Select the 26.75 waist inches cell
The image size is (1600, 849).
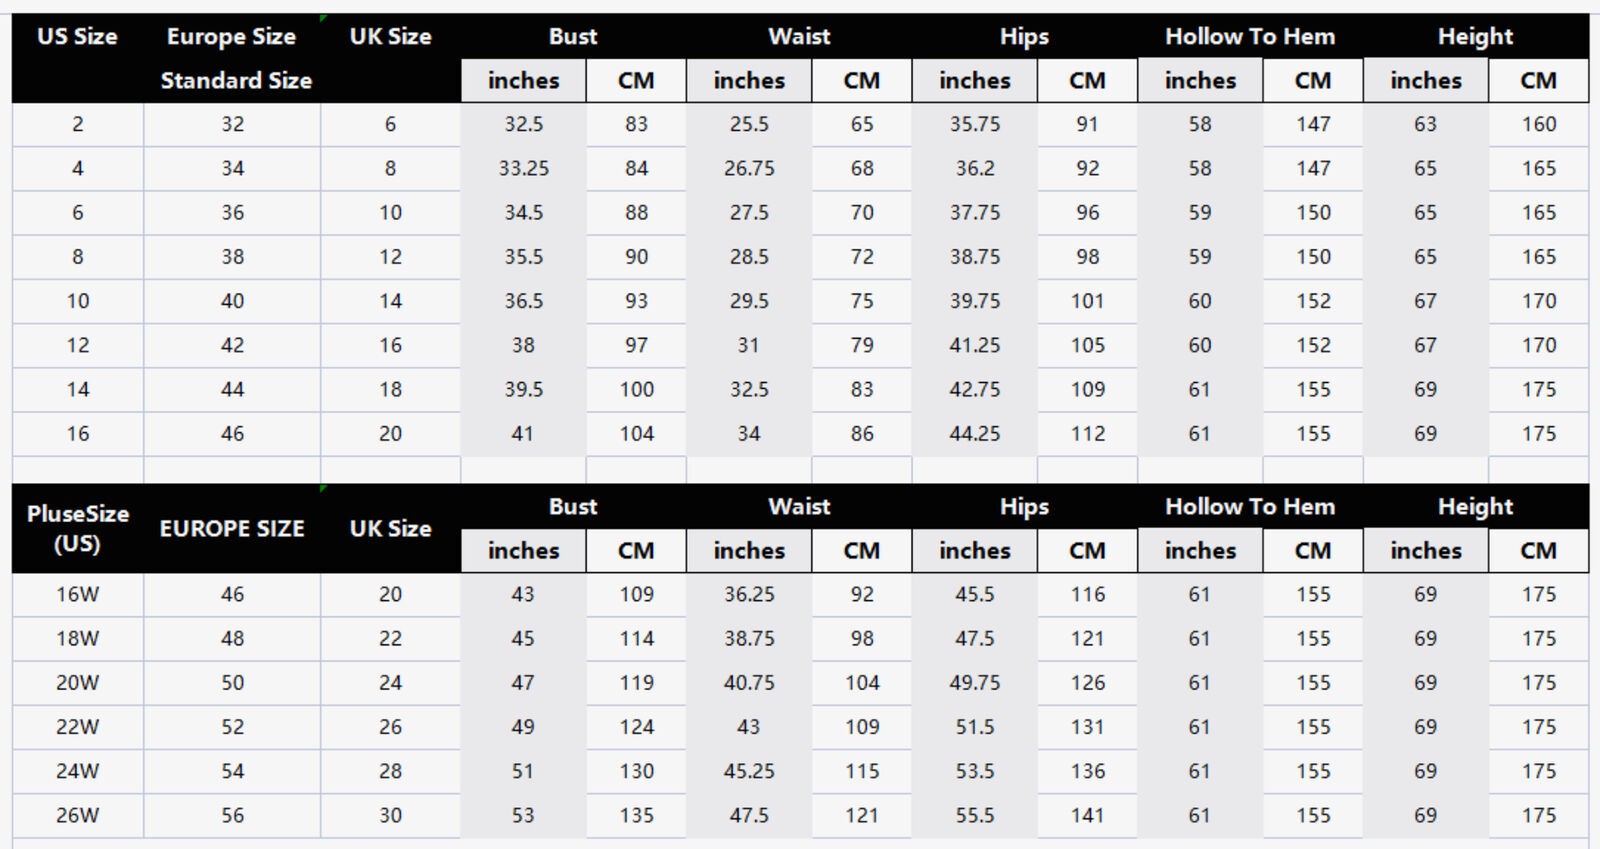[749, 169]
